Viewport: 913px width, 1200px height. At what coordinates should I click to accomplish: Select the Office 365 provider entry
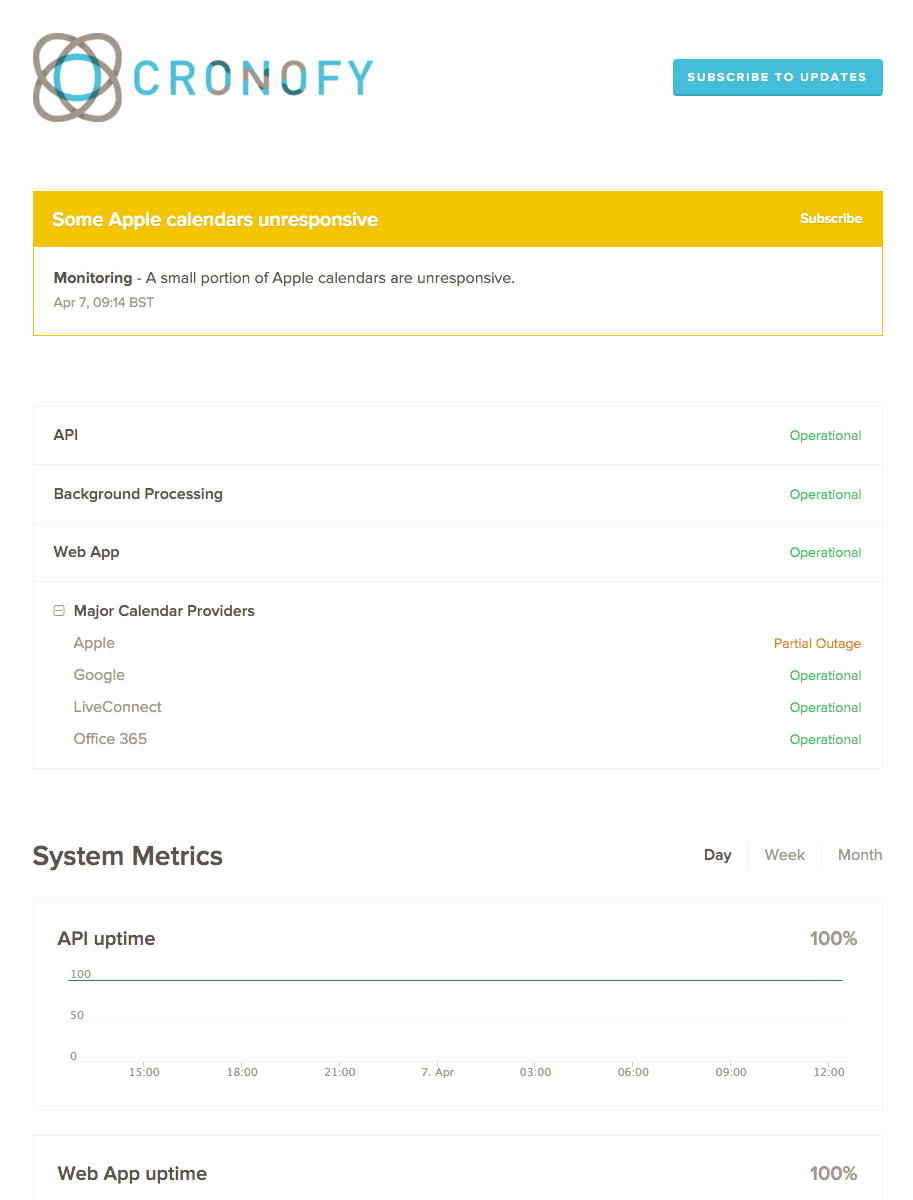(110, 739)
